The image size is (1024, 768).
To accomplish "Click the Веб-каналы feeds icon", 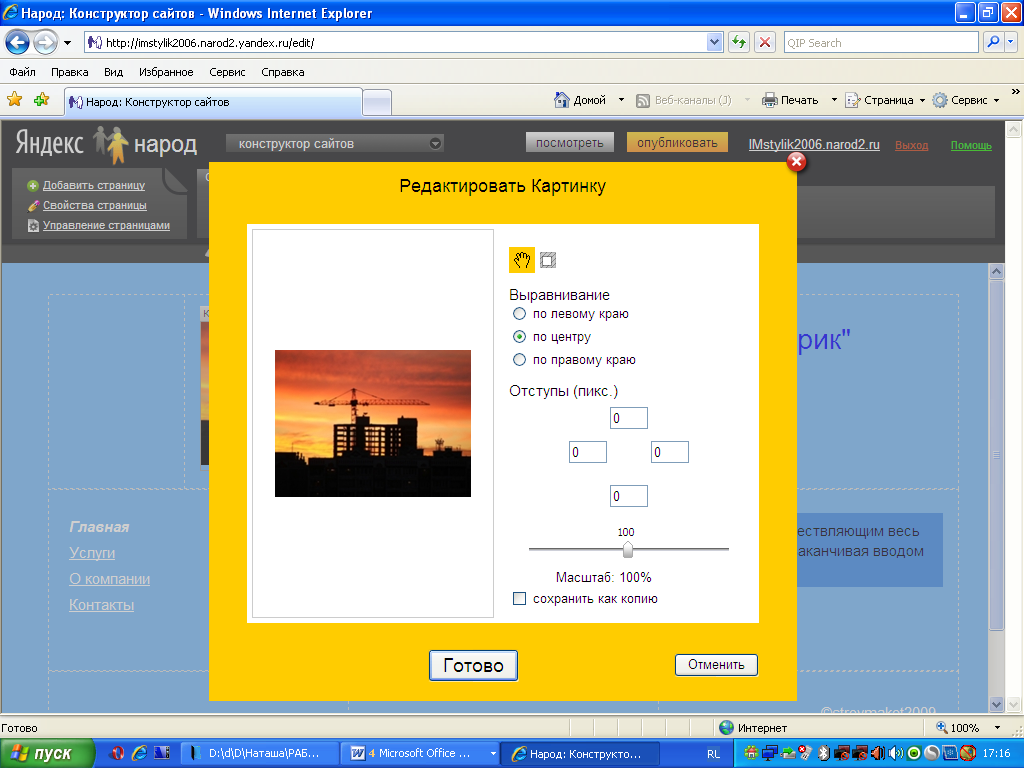I will [x=643, y=101].
